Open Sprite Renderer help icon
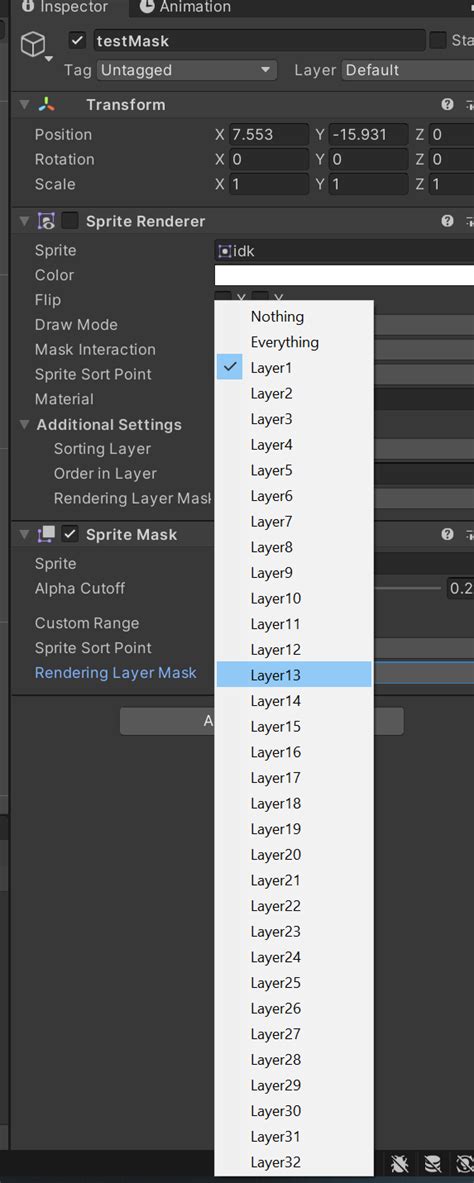The image size is (474, 1183). [x=448, y=221]
